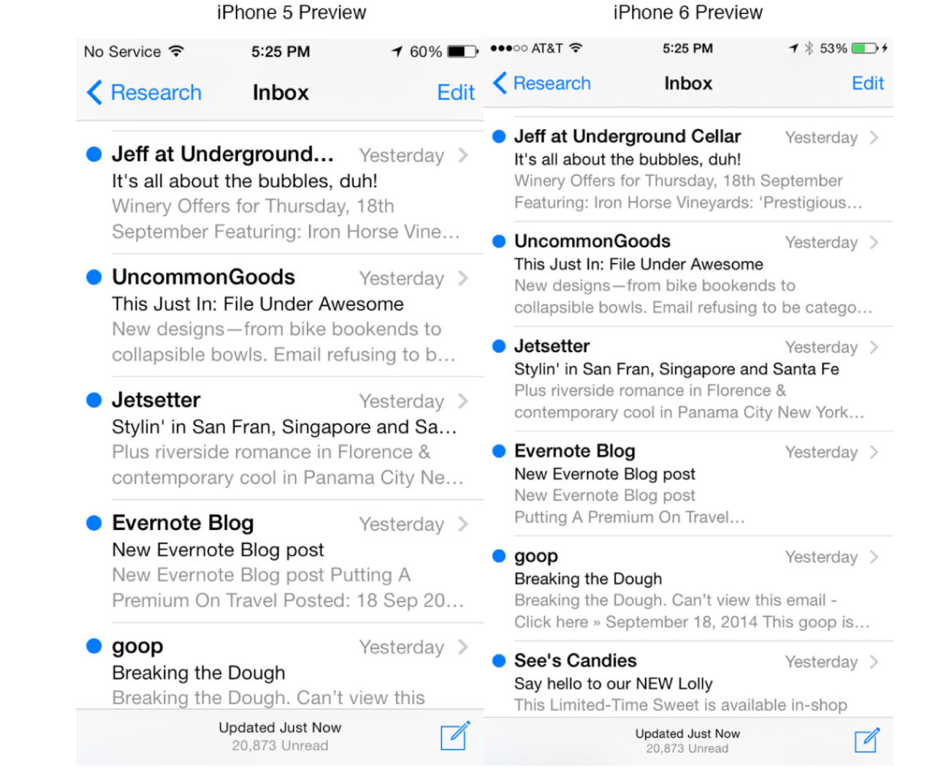
Task: Click 'This Just In: File Under Awesome', iPhone 5
Action: (x=258, y=304)
